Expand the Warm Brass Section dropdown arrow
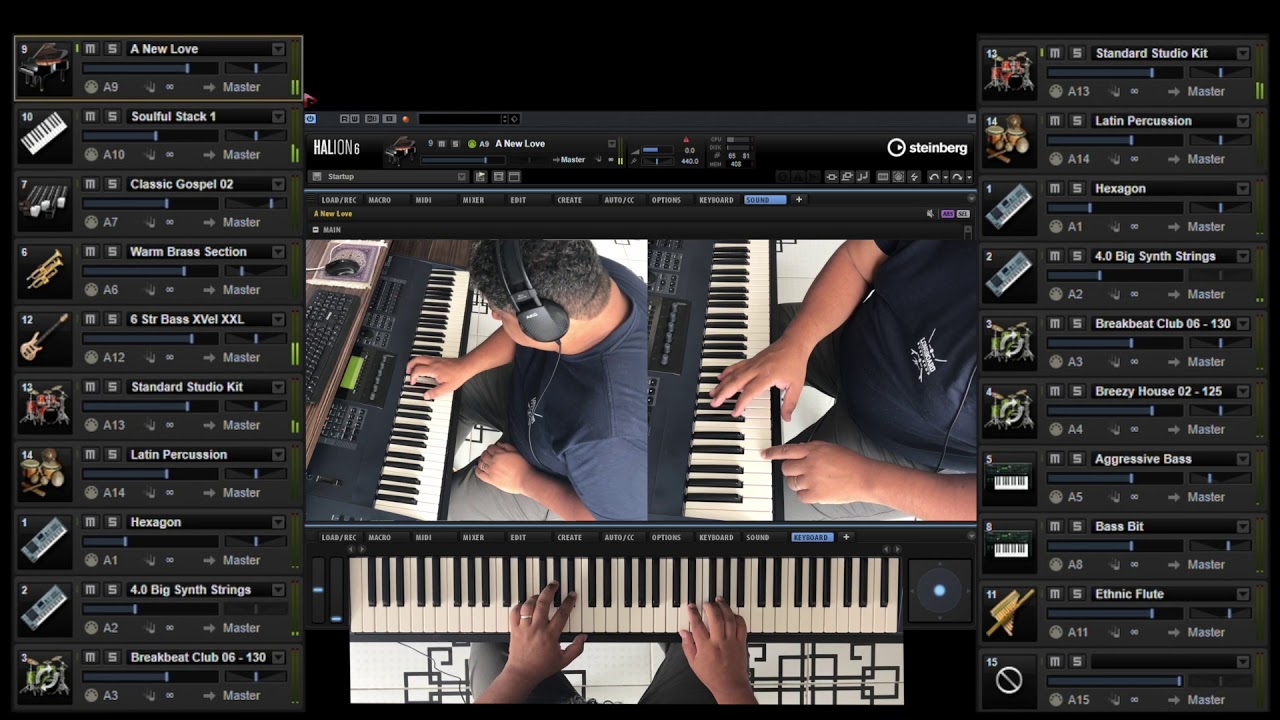 pyautogui.click(x=278, y=252)
